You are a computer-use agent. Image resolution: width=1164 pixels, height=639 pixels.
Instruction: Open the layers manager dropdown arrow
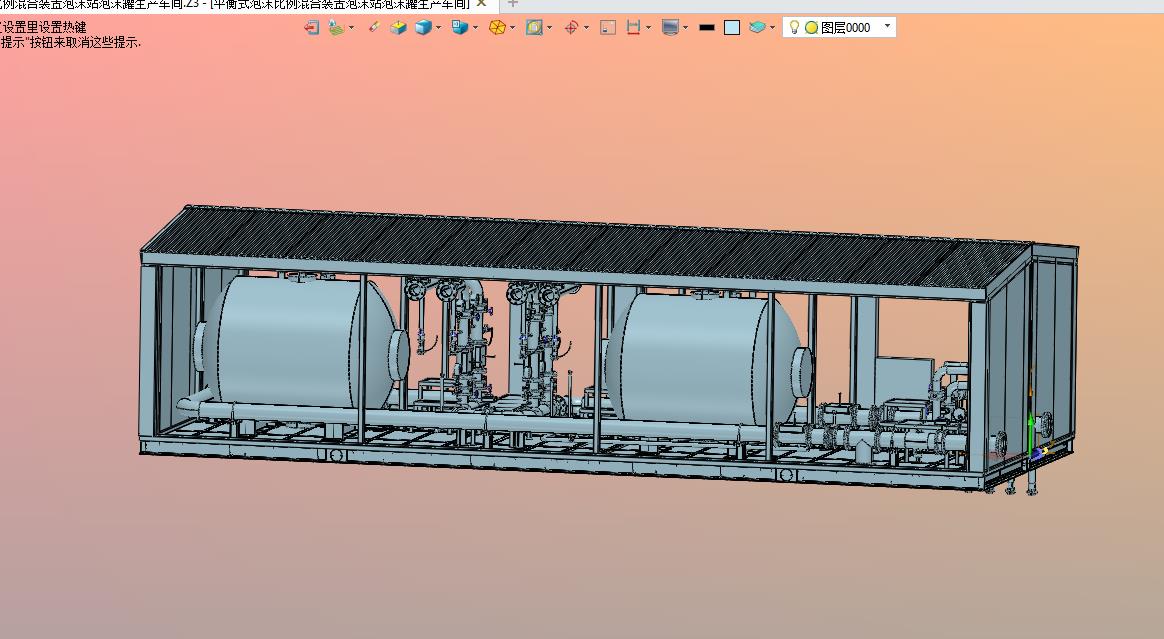773,28
